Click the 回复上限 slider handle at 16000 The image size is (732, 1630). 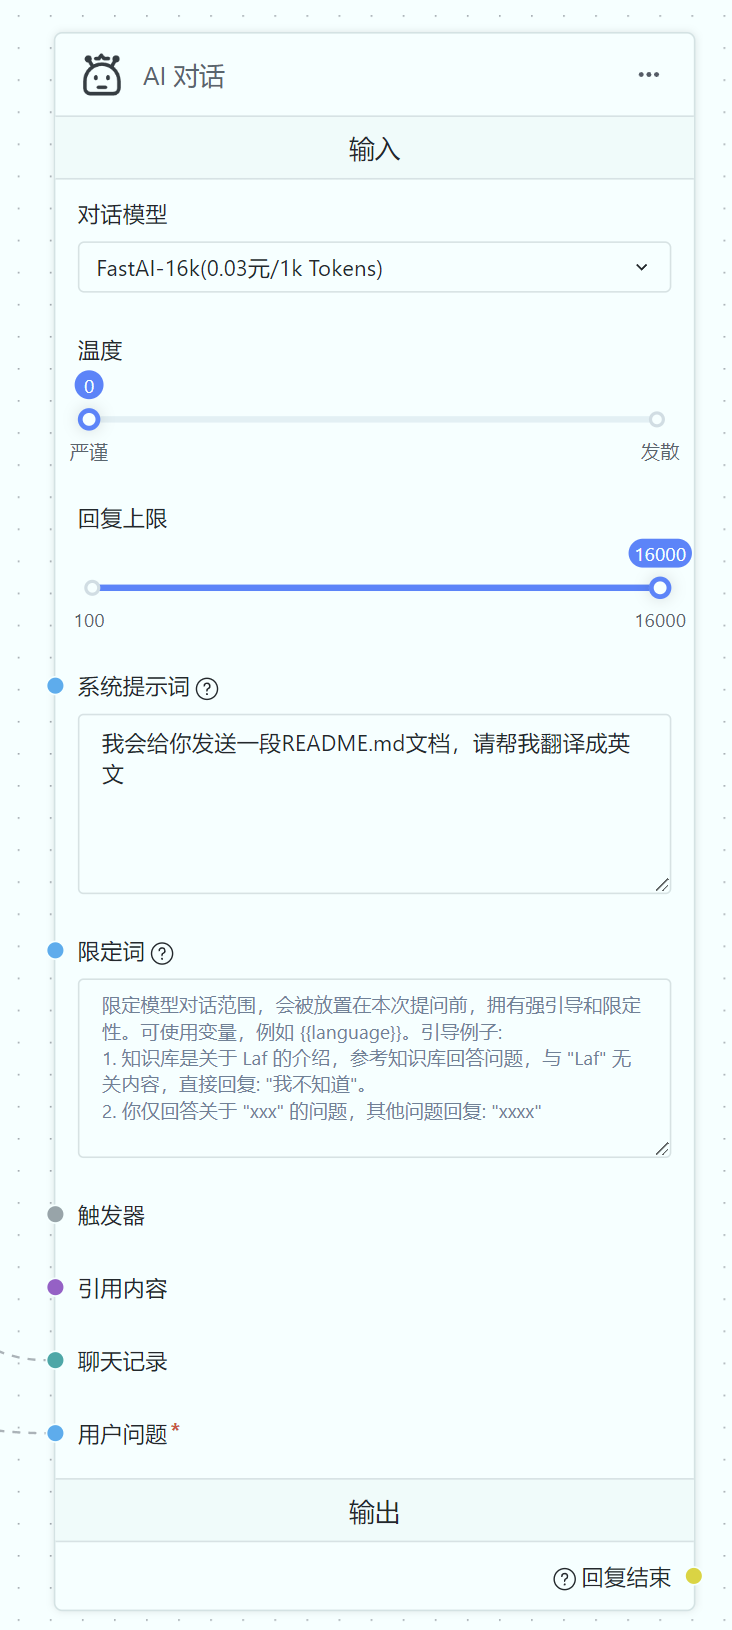659,588
